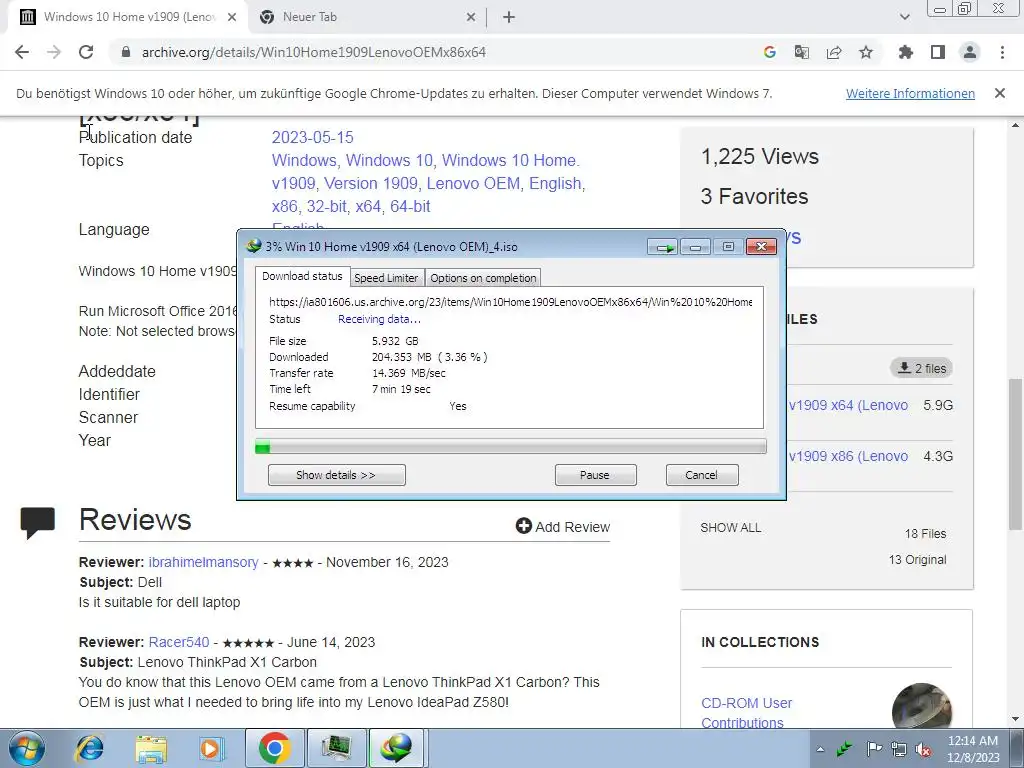The width and height of the screenshot is (1024, 768).
Task: Open clock showing 12:14 AM
Action: point(973,749)
